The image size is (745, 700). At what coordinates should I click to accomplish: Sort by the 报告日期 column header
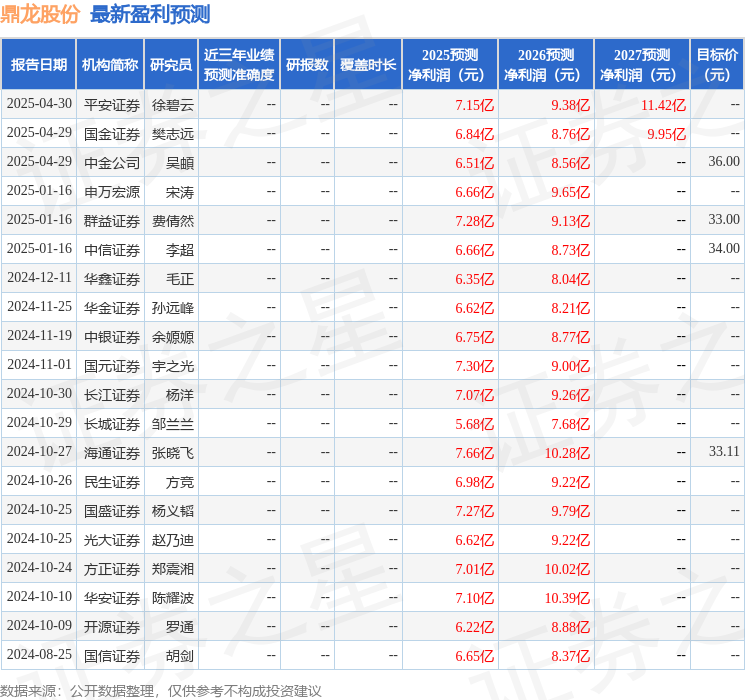[x=38, y=65]
